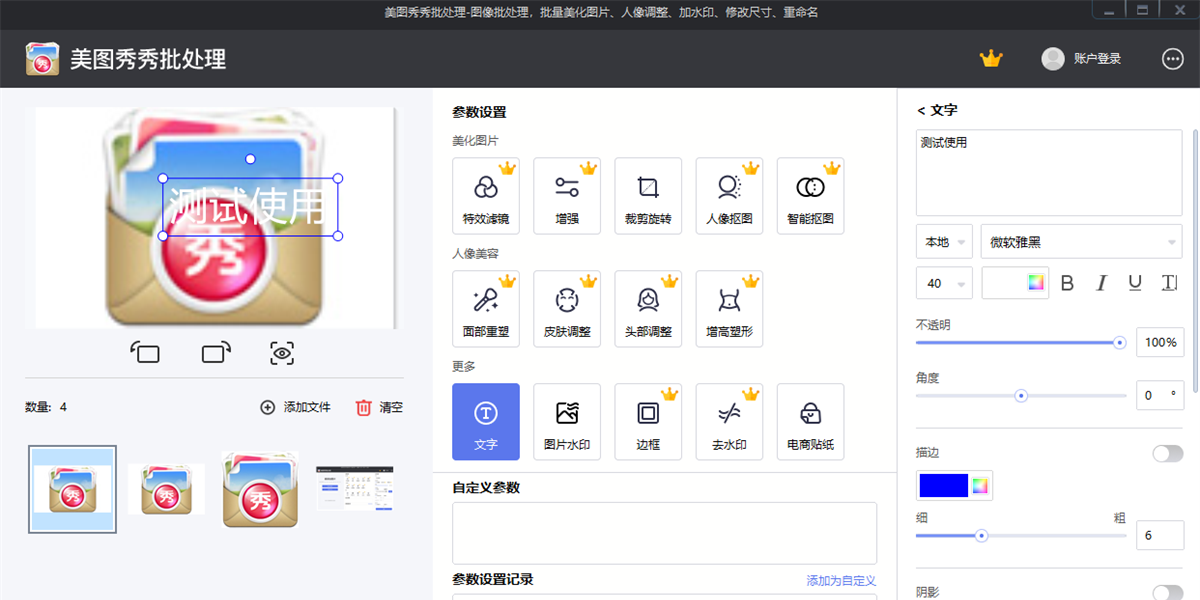The height and width of the screenshot is (600, 1200).
Task: Open the 裁剪旋转 crop and rotate tool
Action: [648, 196]
